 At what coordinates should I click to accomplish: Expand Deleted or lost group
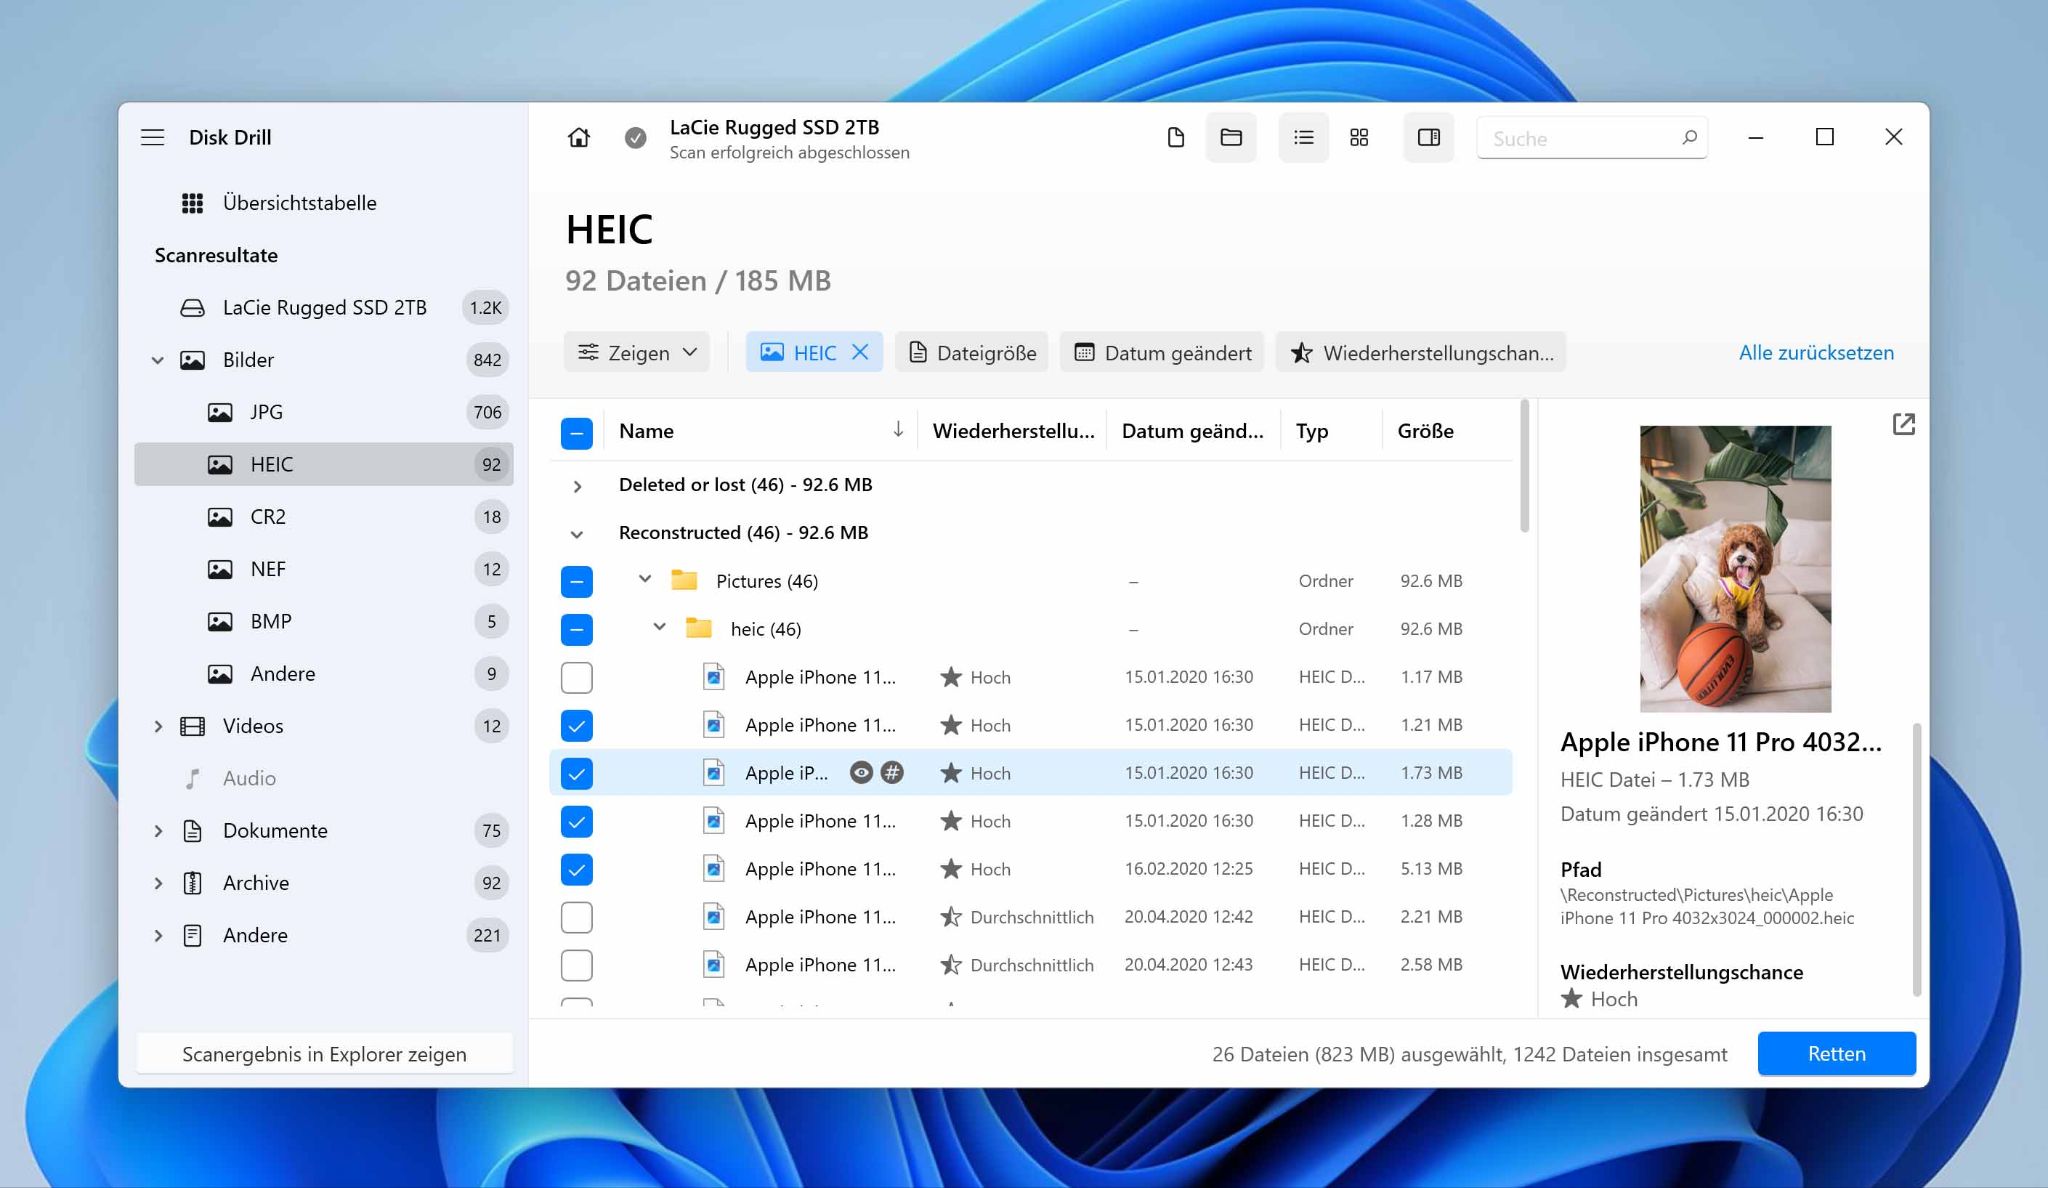(577, 486)
